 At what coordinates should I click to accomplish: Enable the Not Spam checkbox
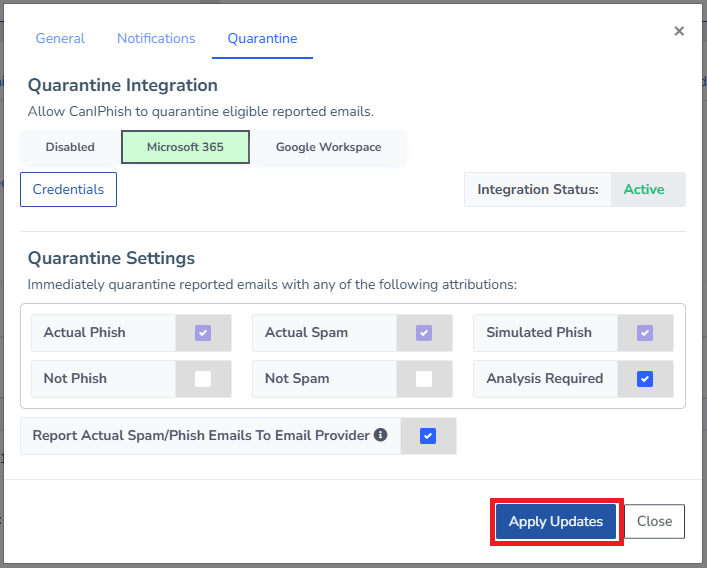tap(424, 379)
